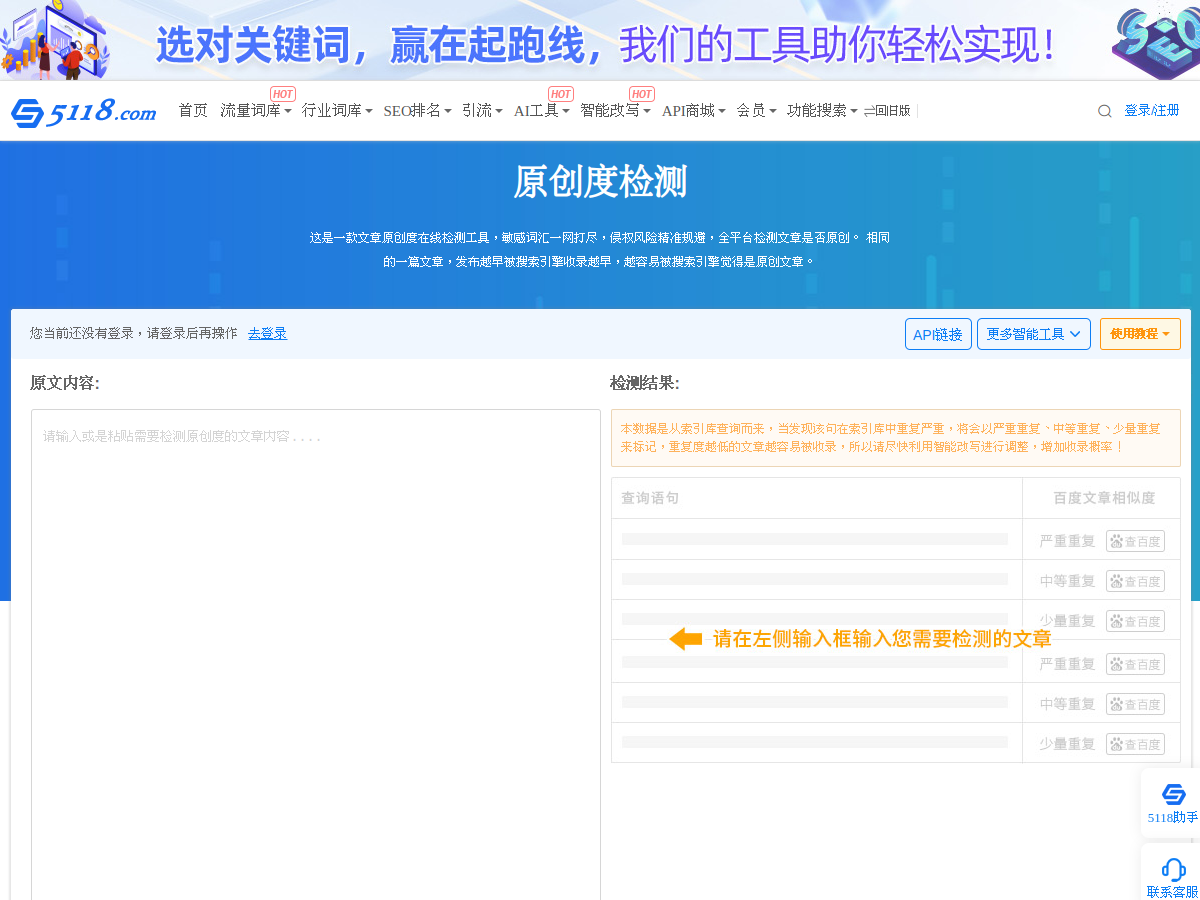Image resolution: width=1200 pixels, height=900 pixels.
Task: Open 联系客服 headset icon
Action: click(1173, 877)
